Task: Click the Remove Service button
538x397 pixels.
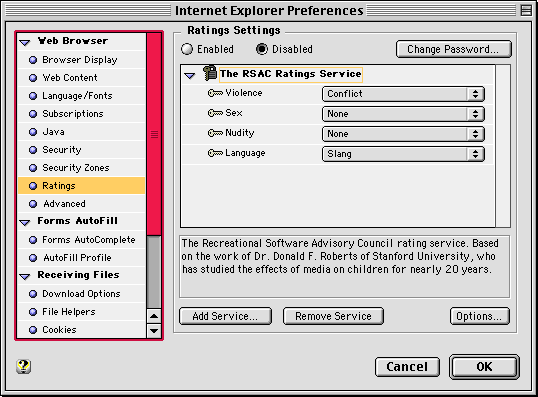Action: (333, 316)
